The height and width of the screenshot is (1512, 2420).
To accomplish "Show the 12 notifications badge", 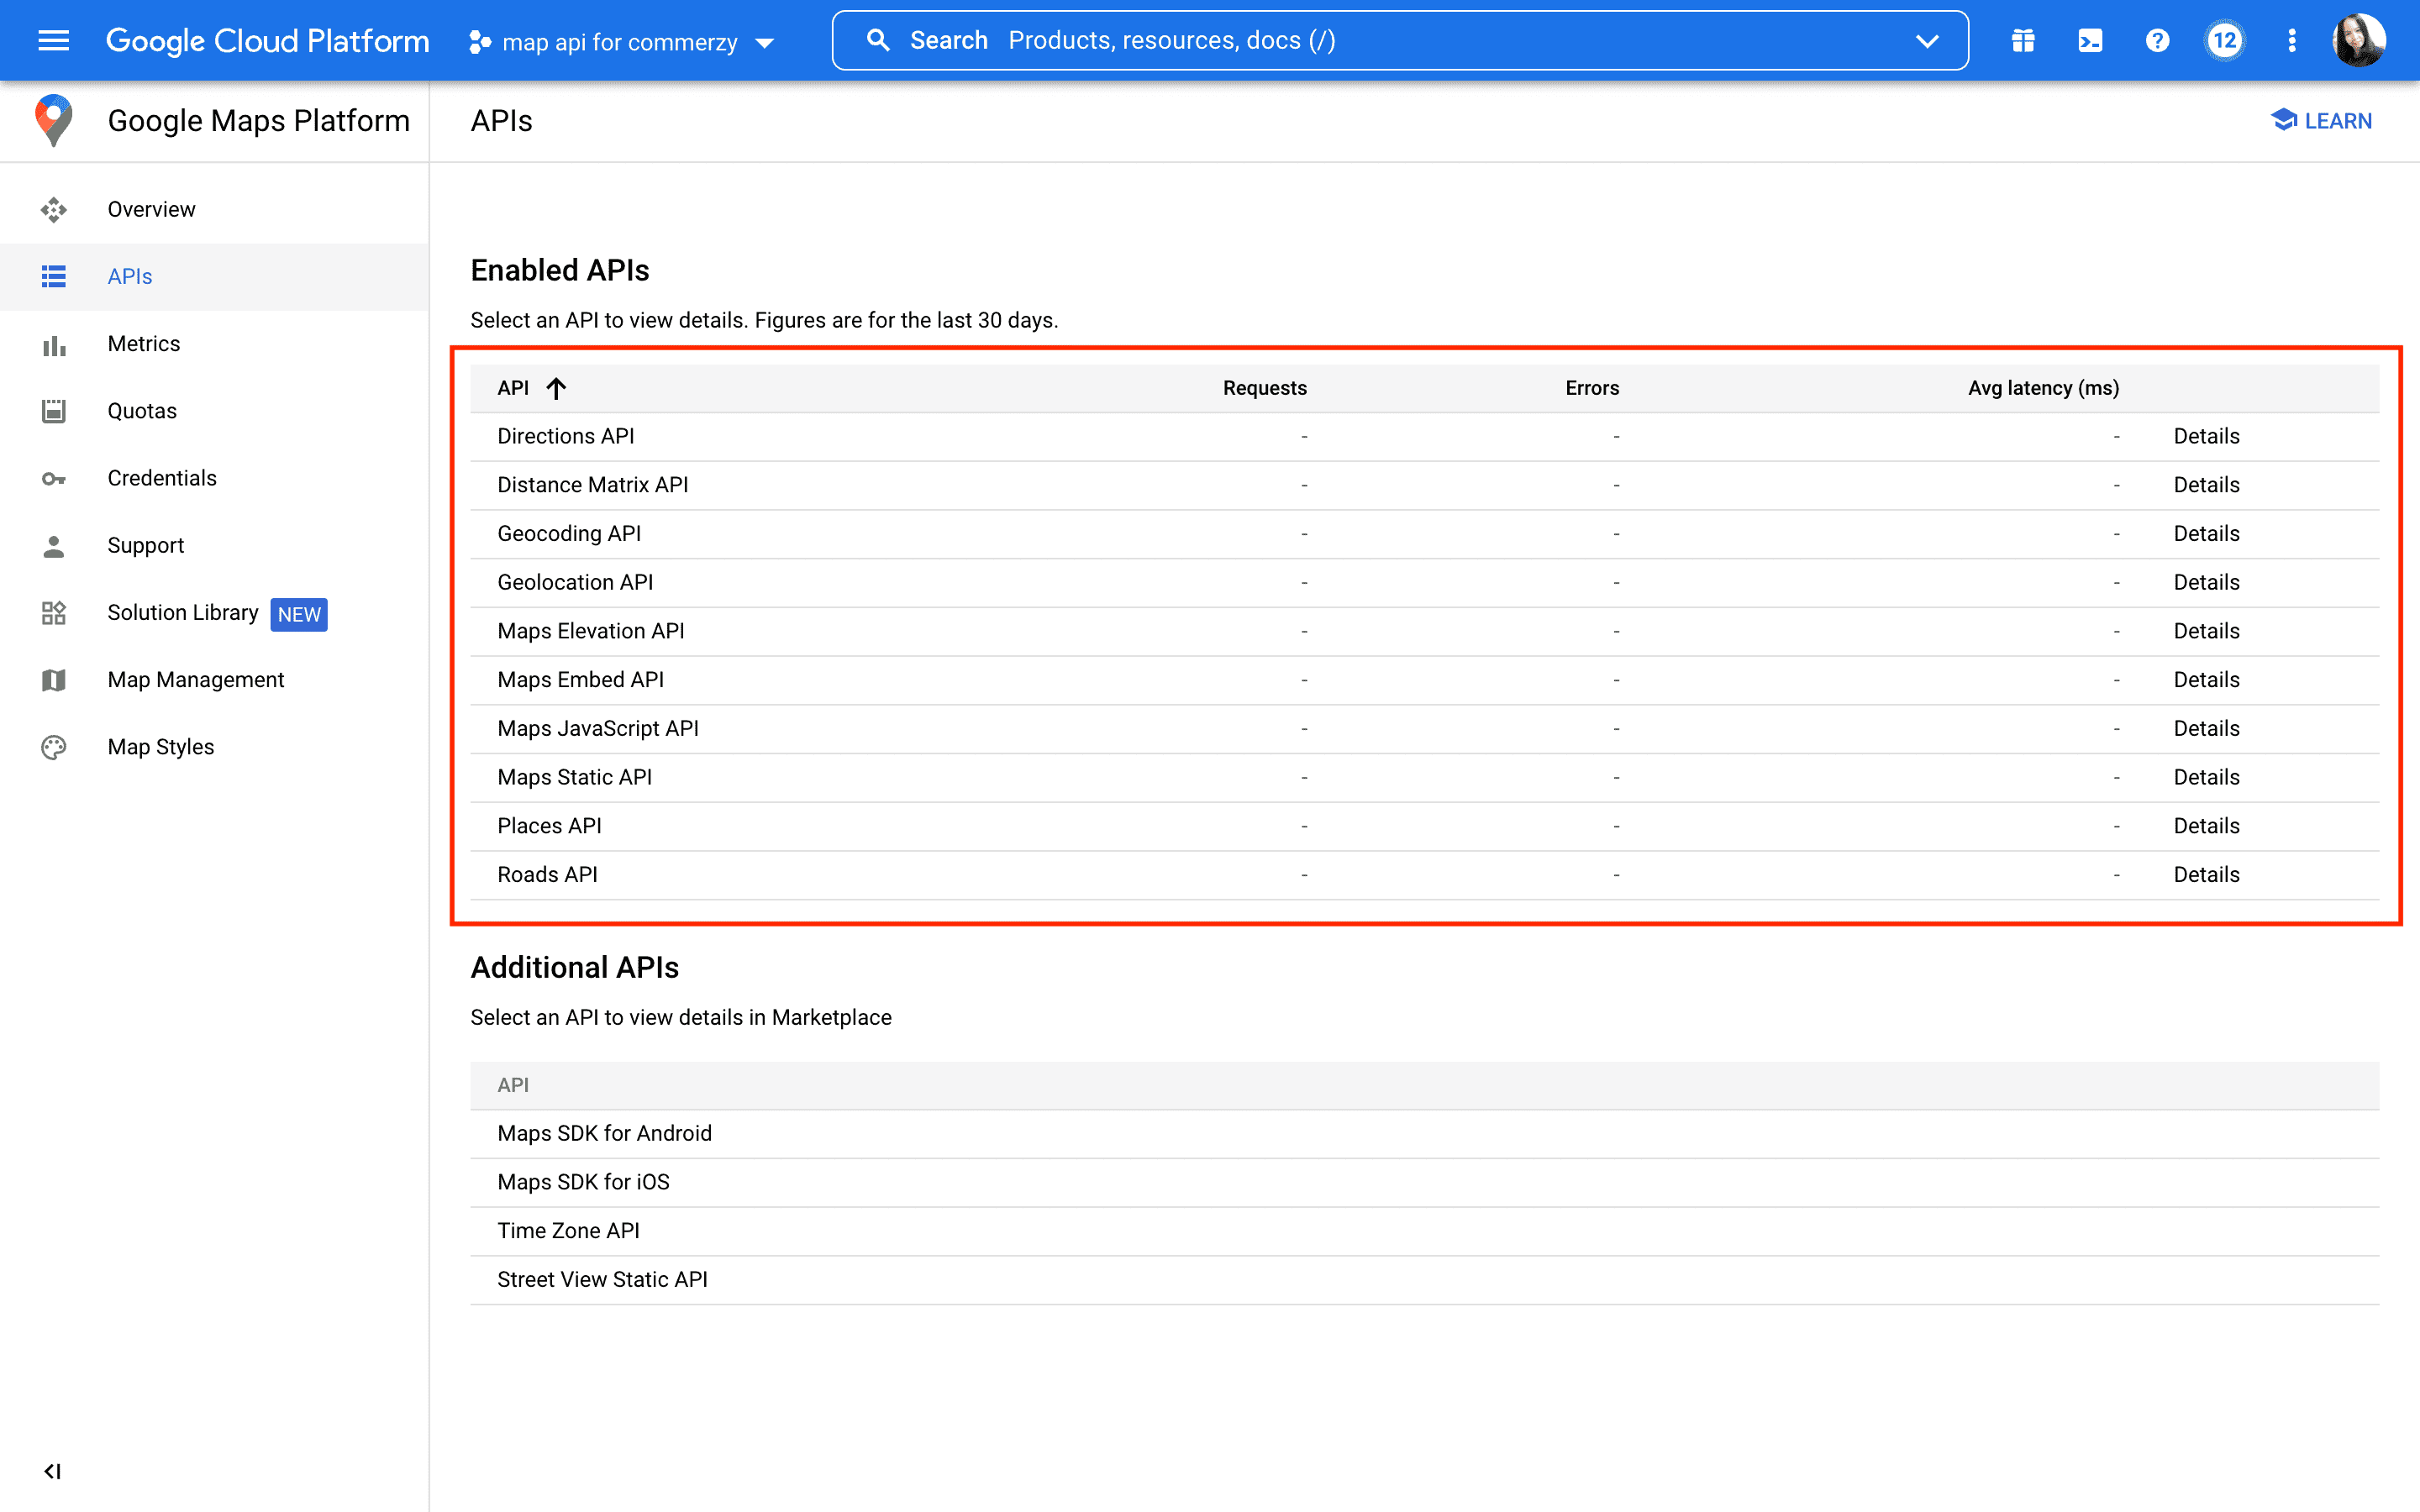I will [x=2224, y=41].
